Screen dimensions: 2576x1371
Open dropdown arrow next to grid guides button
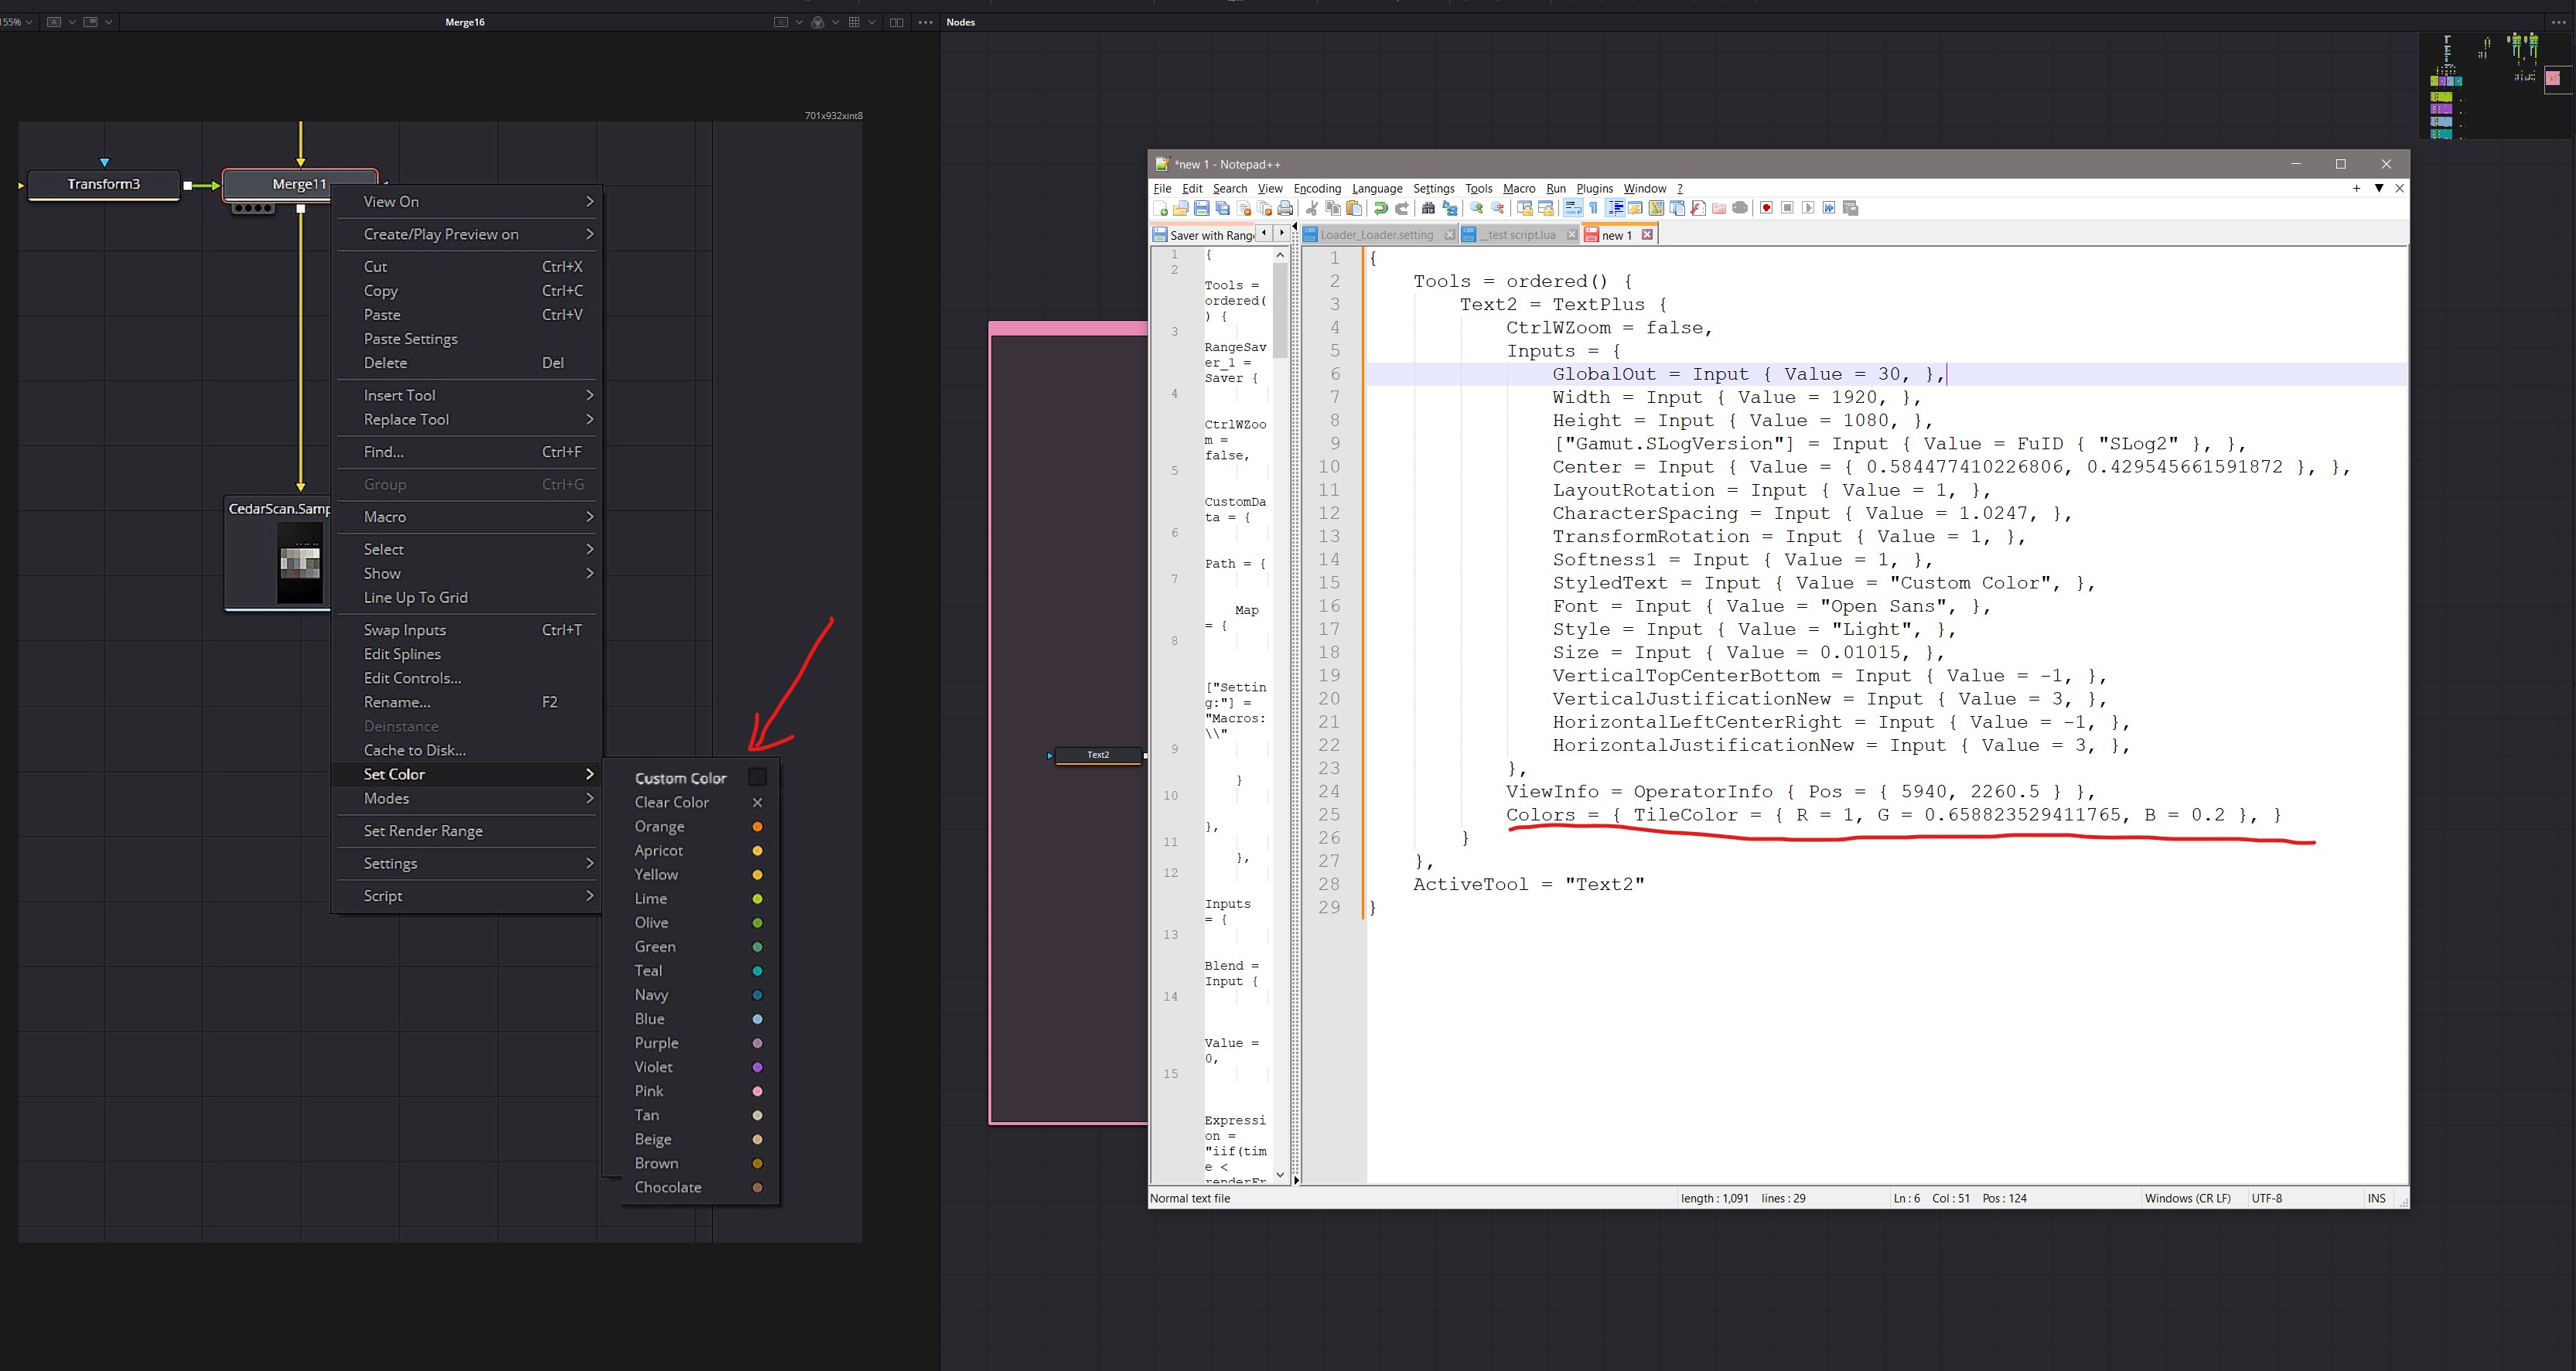tap(872, 22)
